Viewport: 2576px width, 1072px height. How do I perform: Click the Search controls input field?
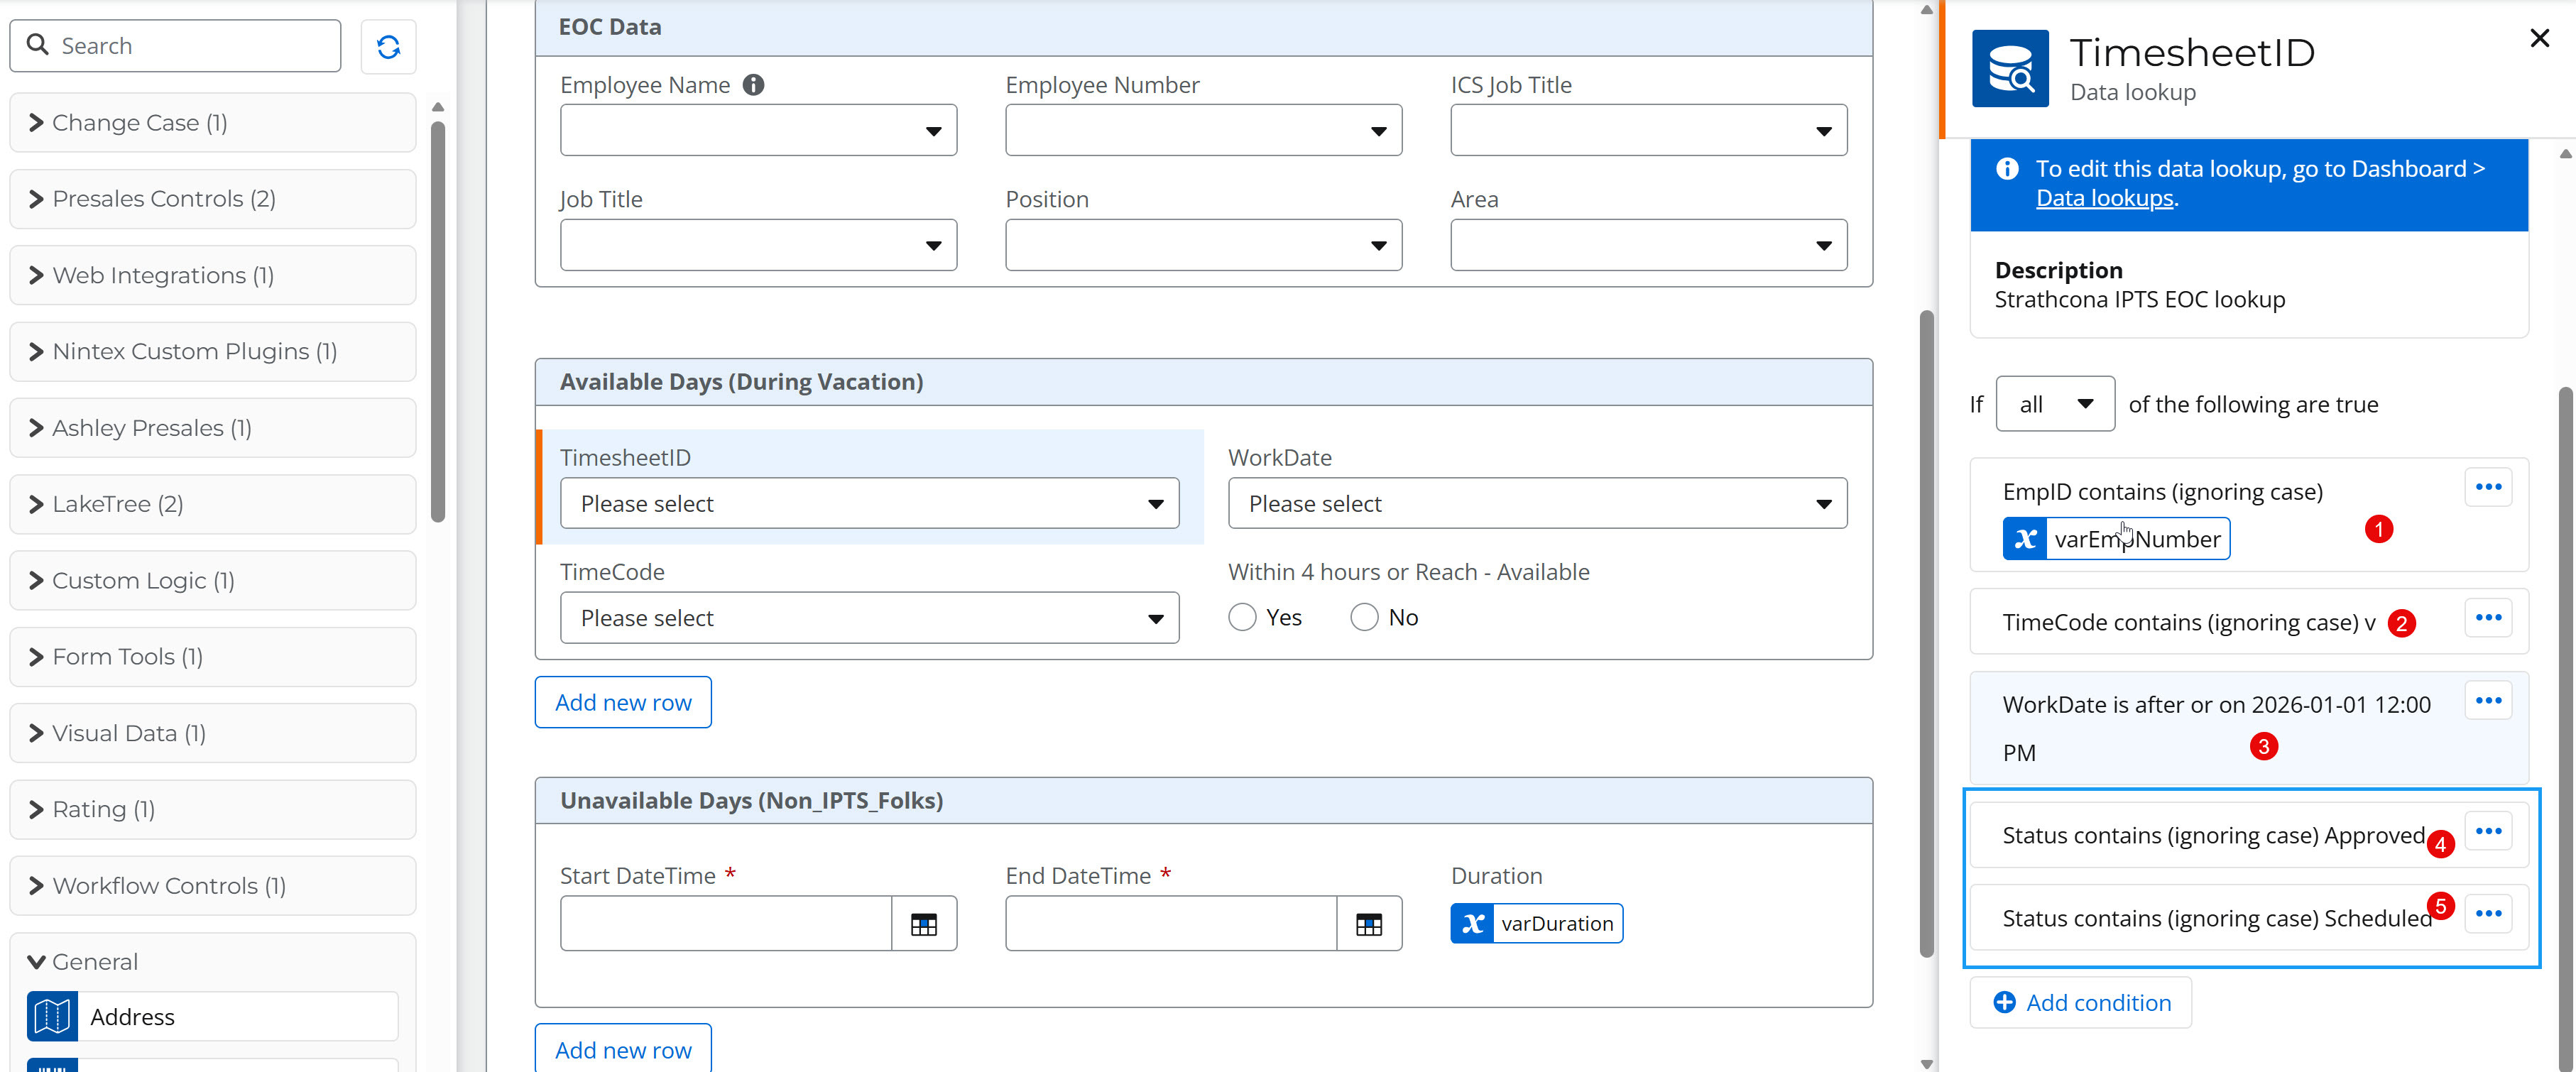coord(190,46)
